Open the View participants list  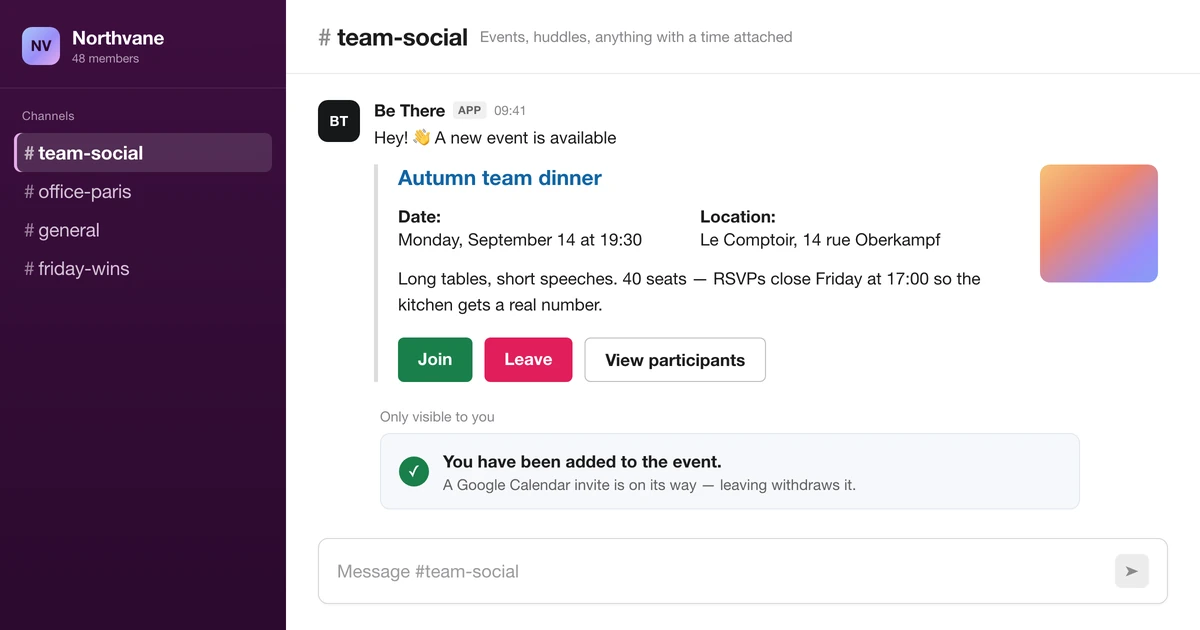(x=675, y=360)
